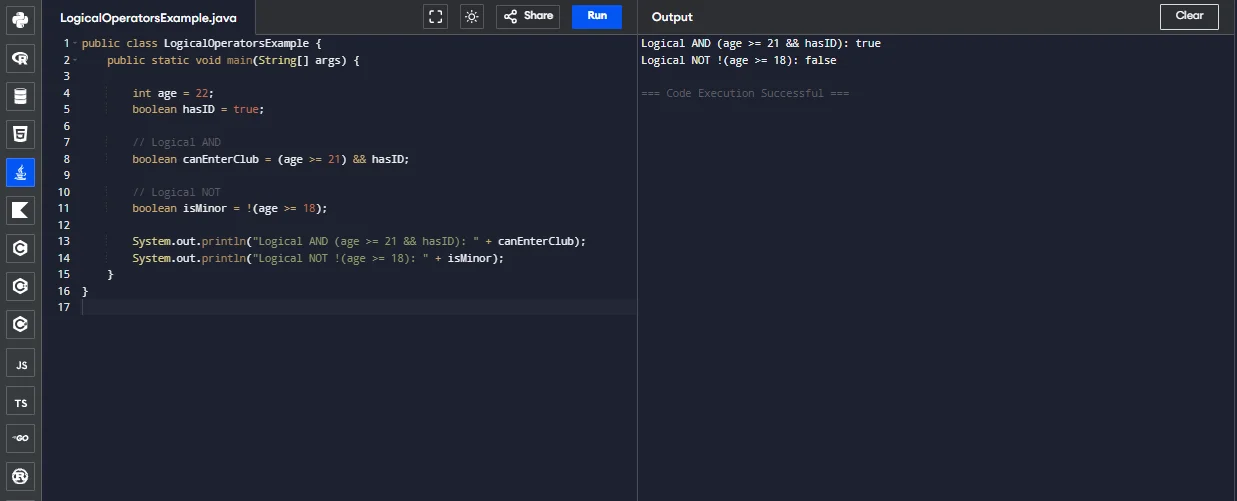Toggle fullscreen editor mode
Screen dimensions: 1237x501
click(435, 16)
